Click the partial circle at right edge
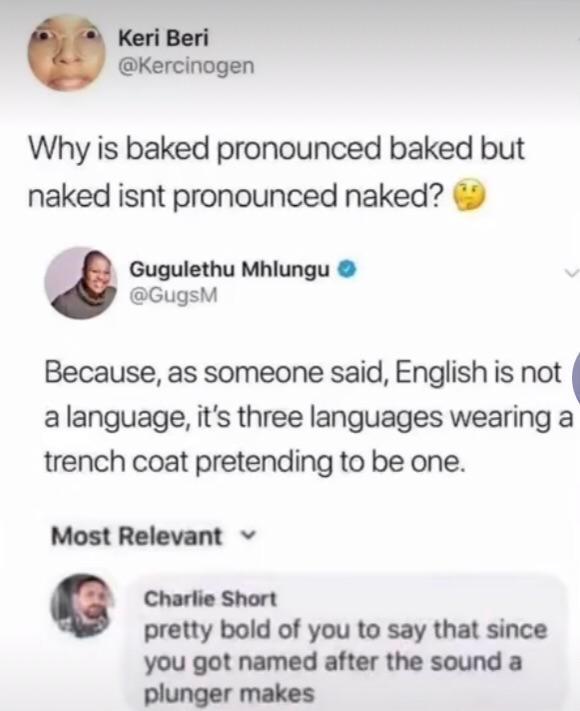 click(577, 379)
